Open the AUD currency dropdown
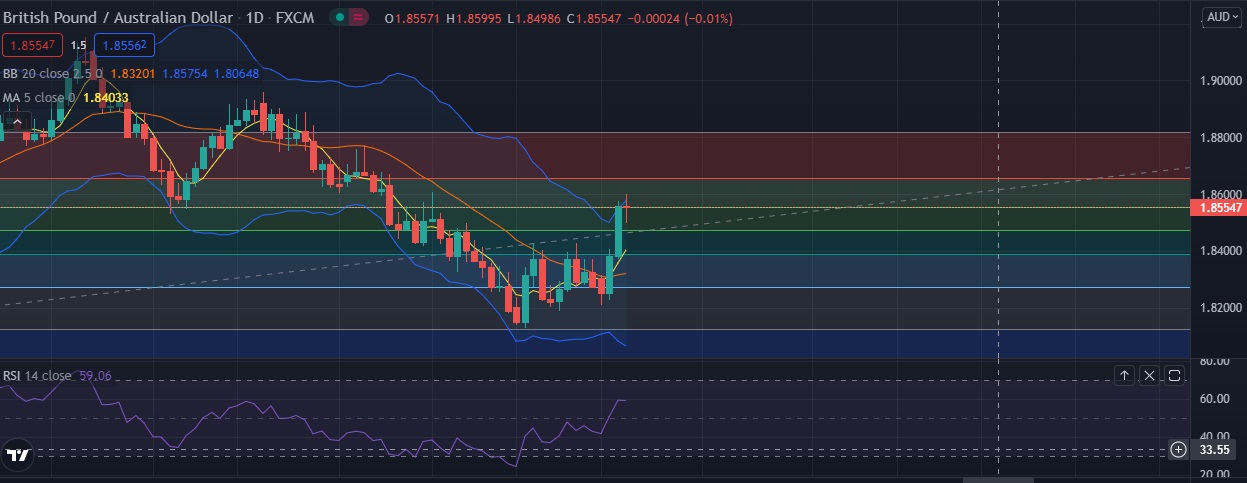1247x483 pixels. click(1220, 17)
